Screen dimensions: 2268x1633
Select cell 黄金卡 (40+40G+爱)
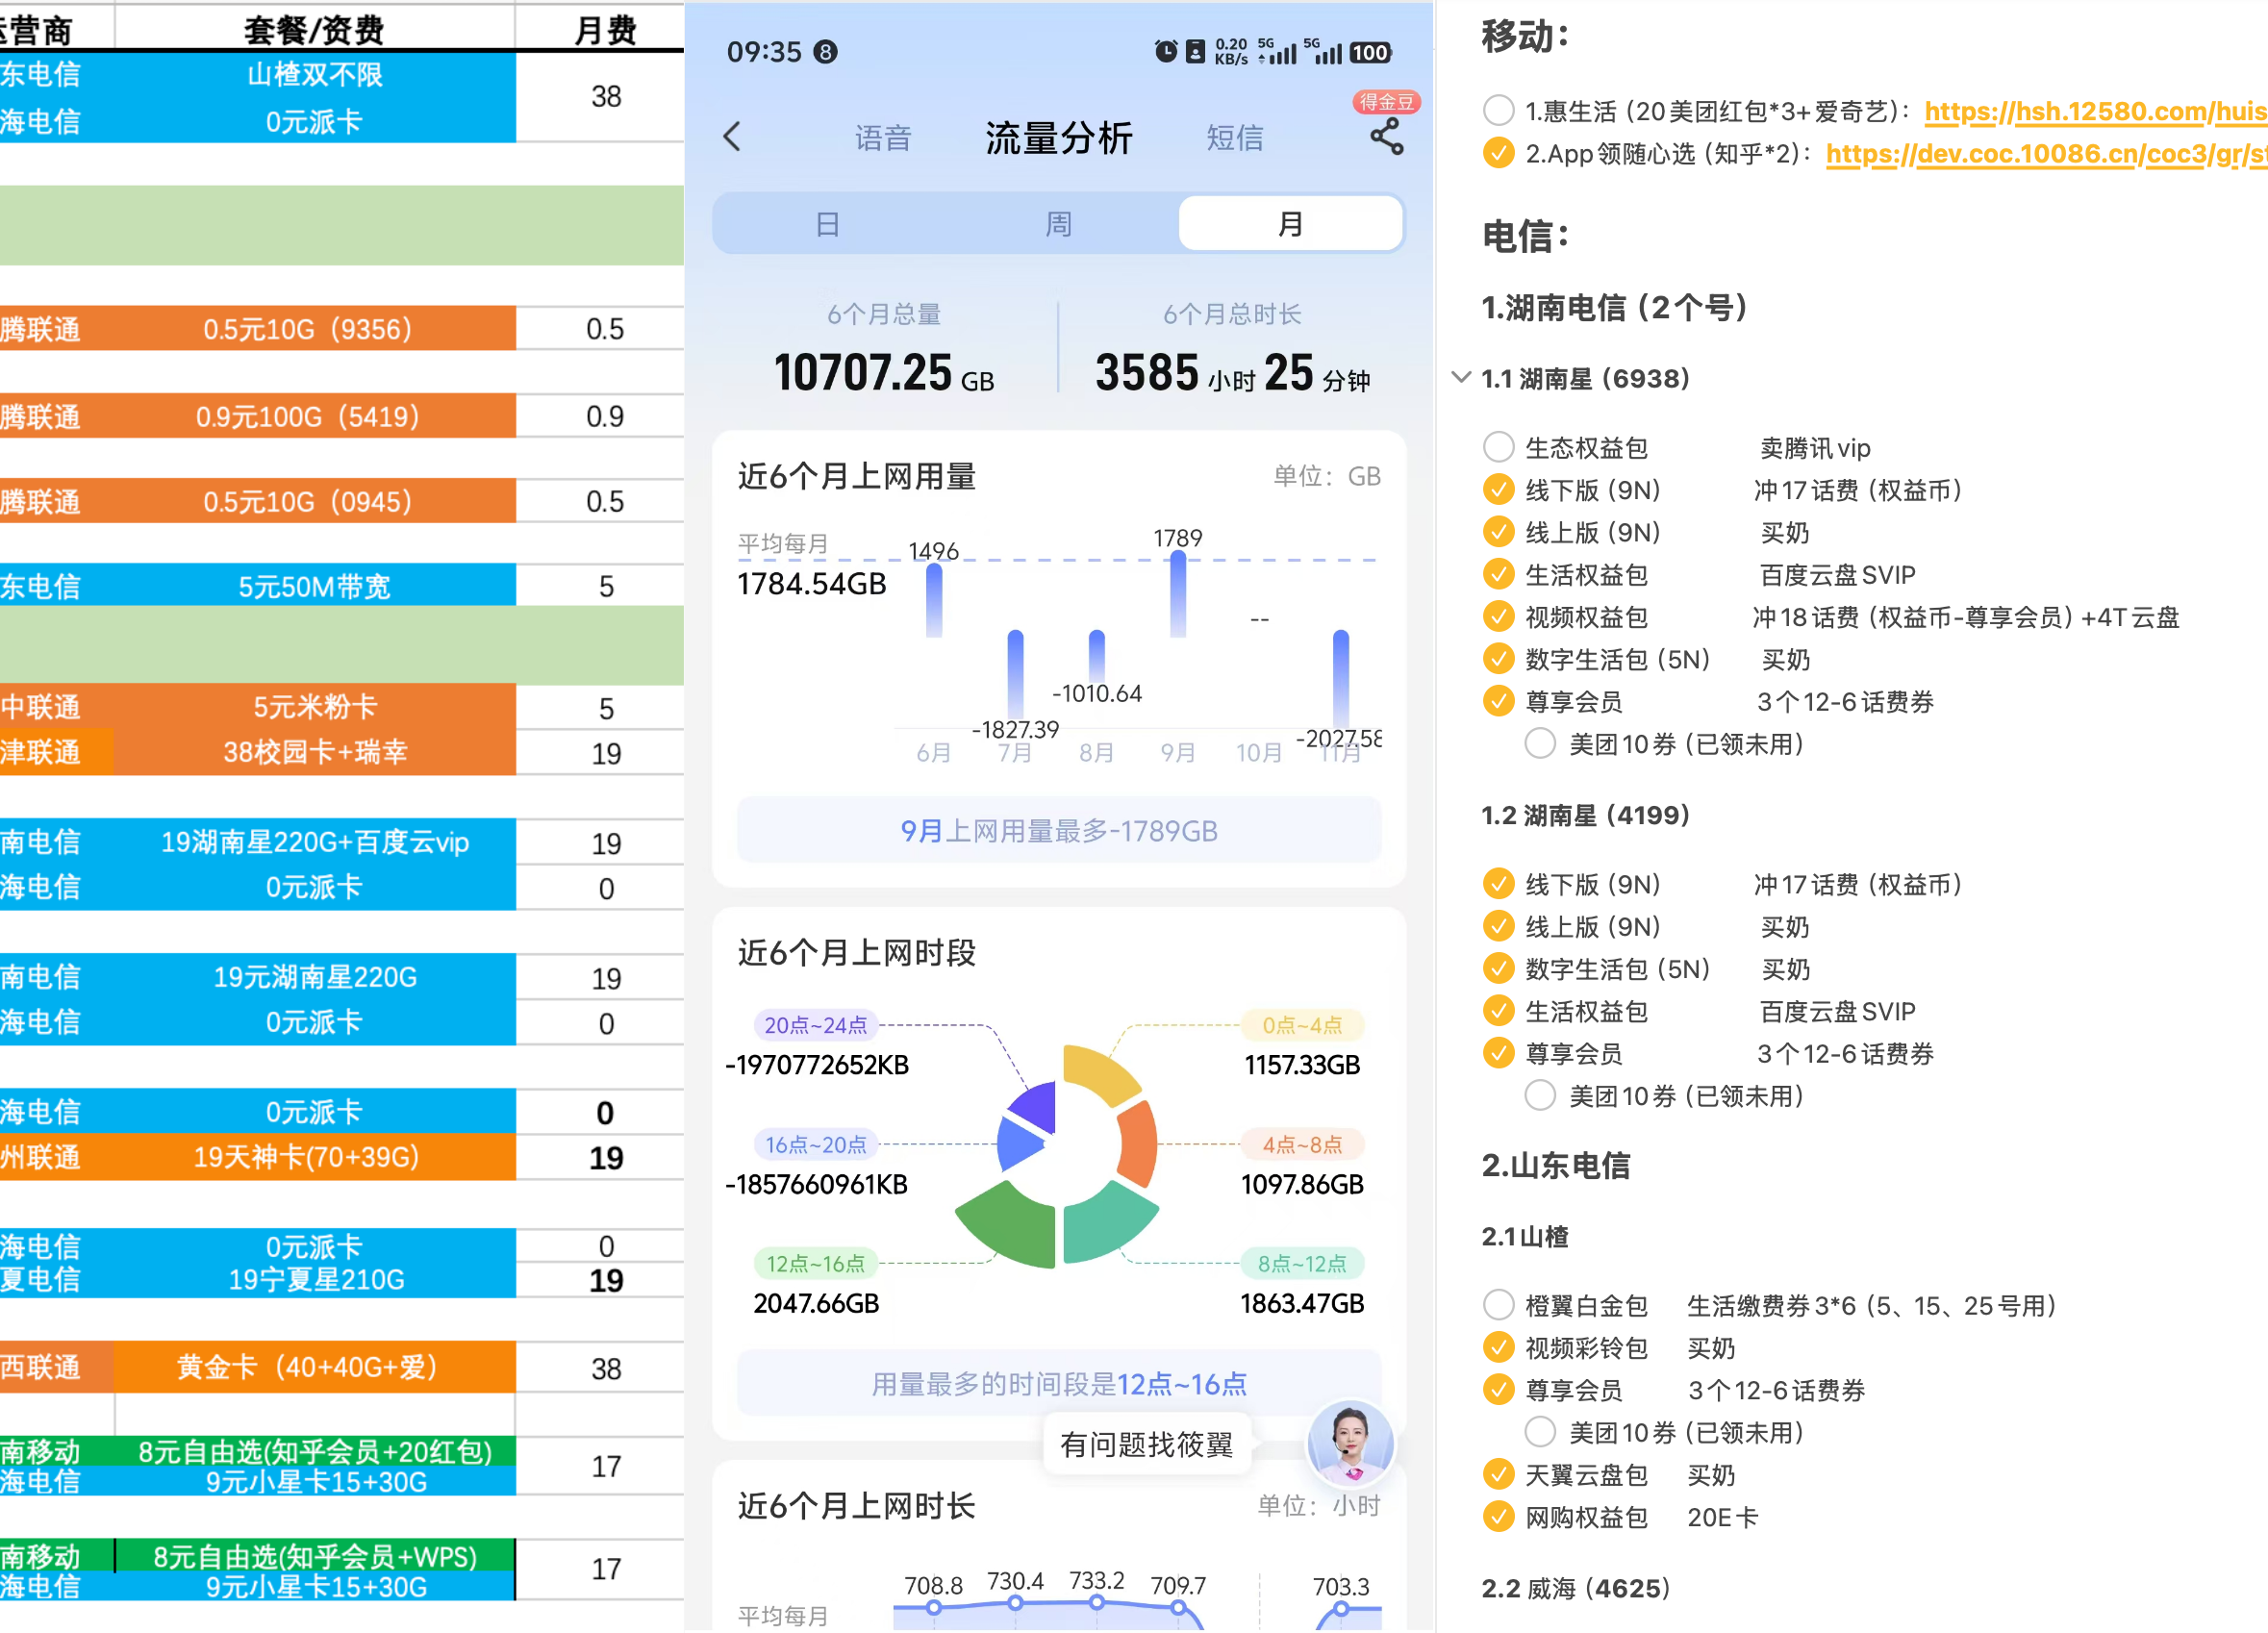[314, 1367]
